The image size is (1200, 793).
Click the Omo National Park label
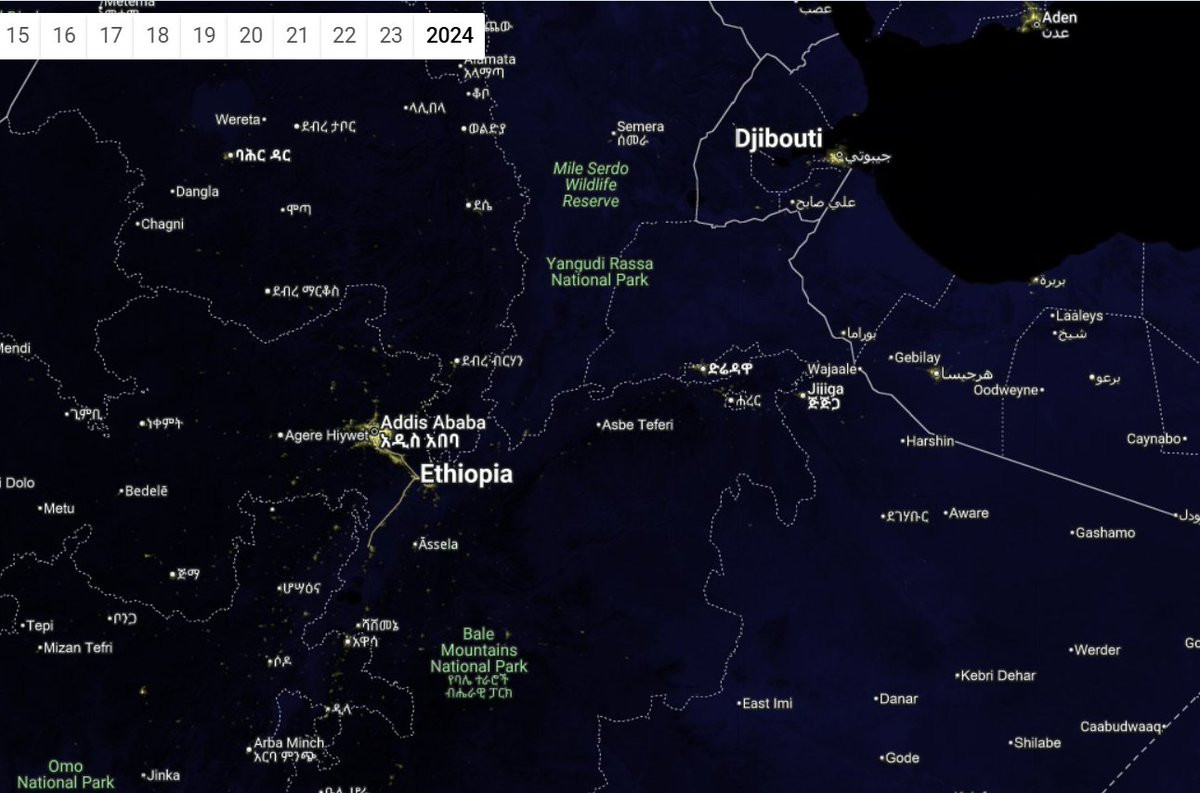pyautogui.click(x=65, y=774)
